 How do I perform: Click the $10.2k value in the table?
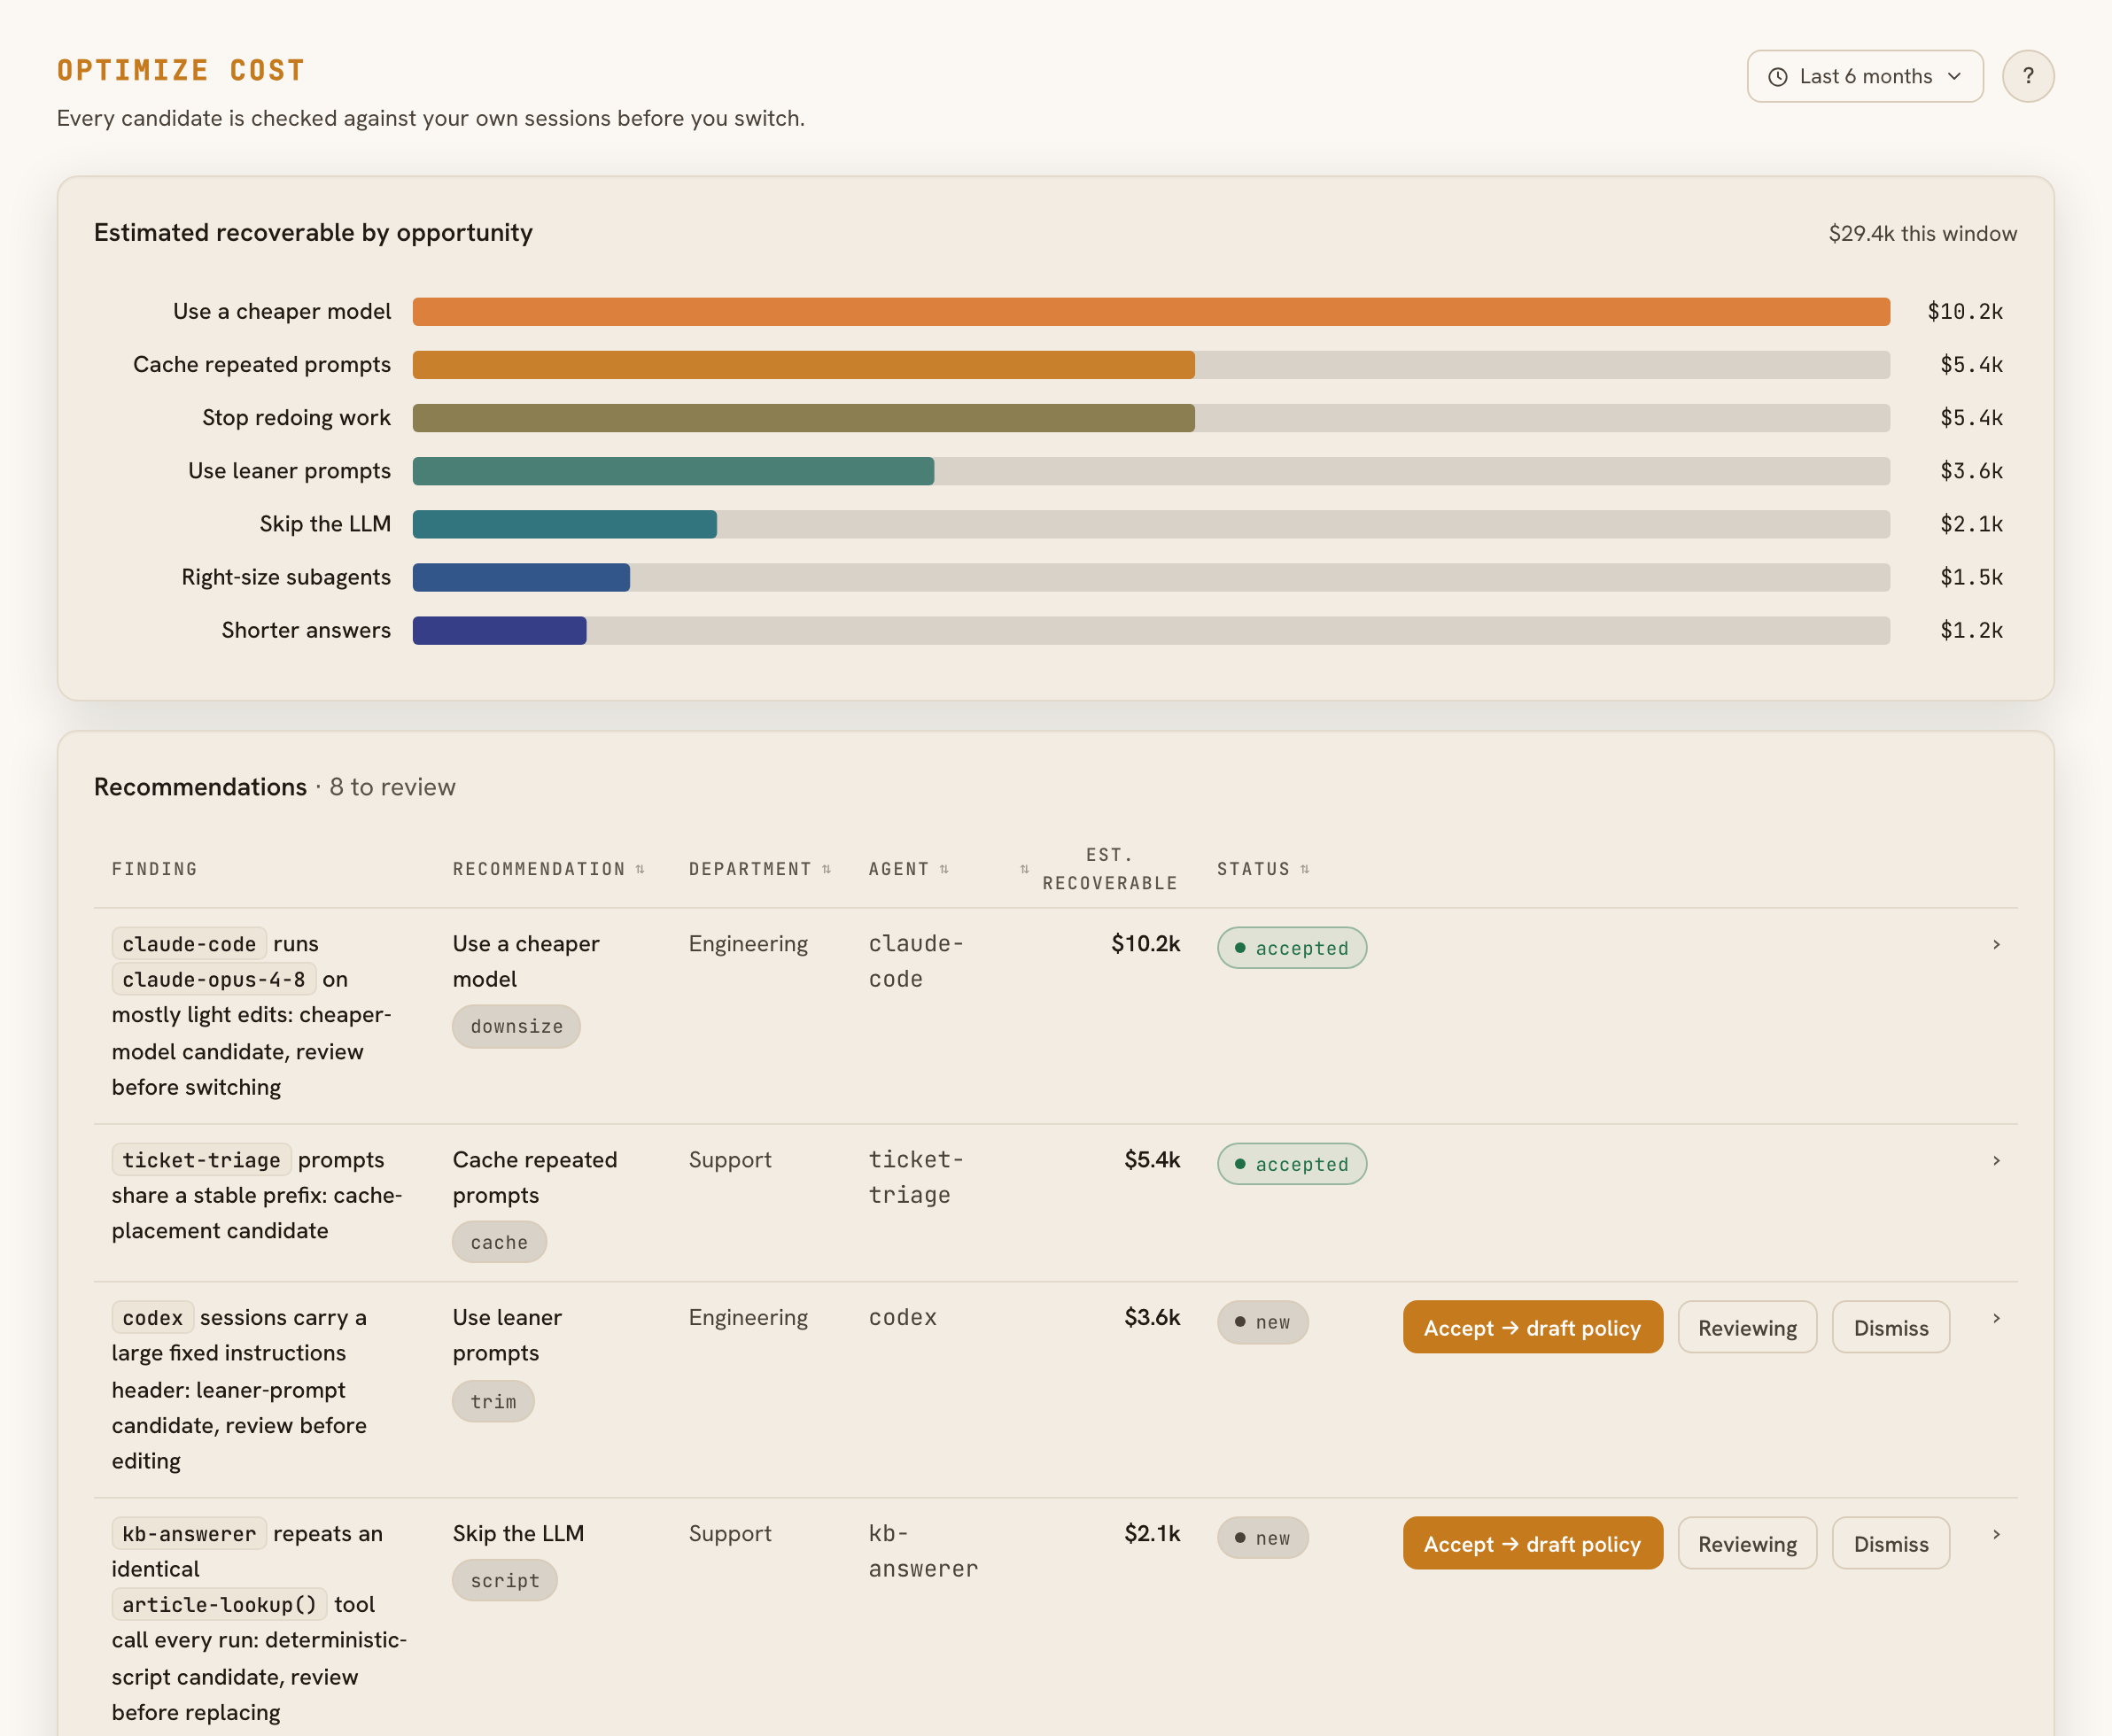click(1145, 943)
